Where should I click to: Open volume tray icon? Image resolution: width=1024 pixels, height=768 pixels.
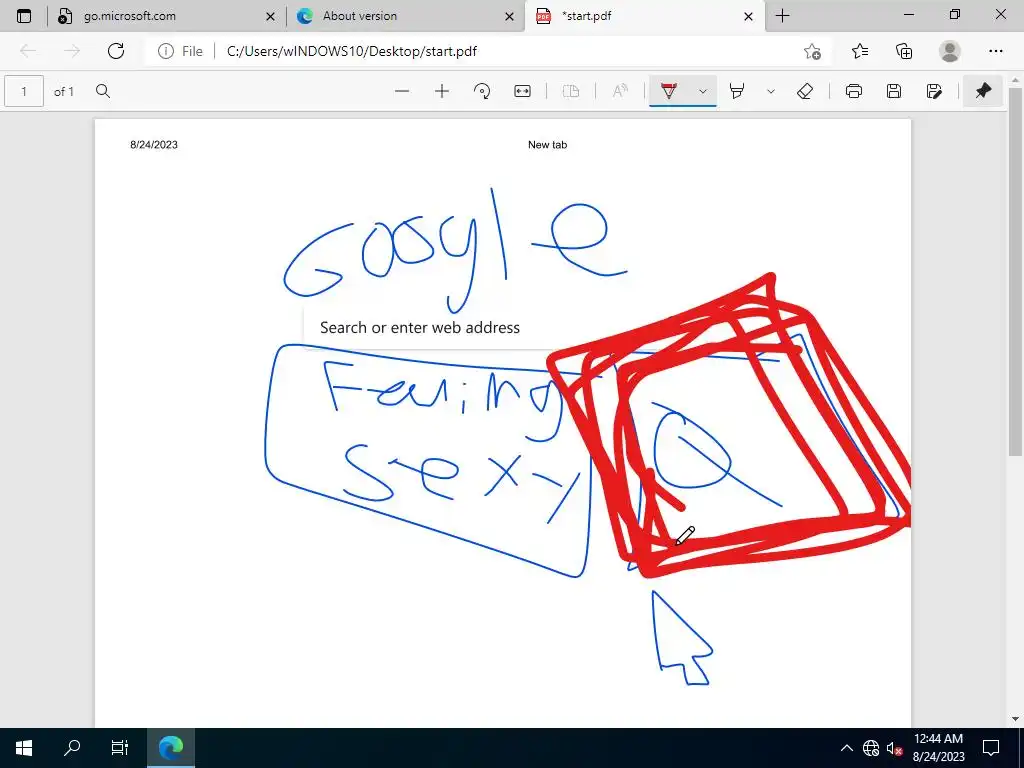[x=894, y=748]
